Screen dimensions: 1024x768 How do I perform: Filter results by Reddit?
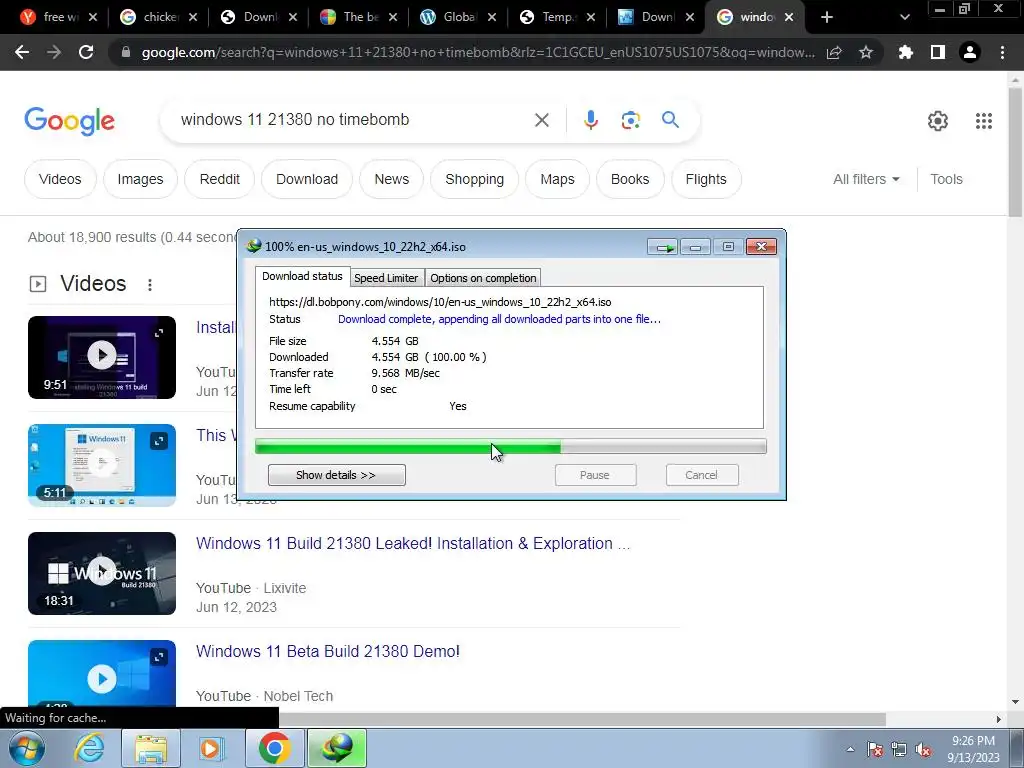pyautogui.click(x=219, y=179)
